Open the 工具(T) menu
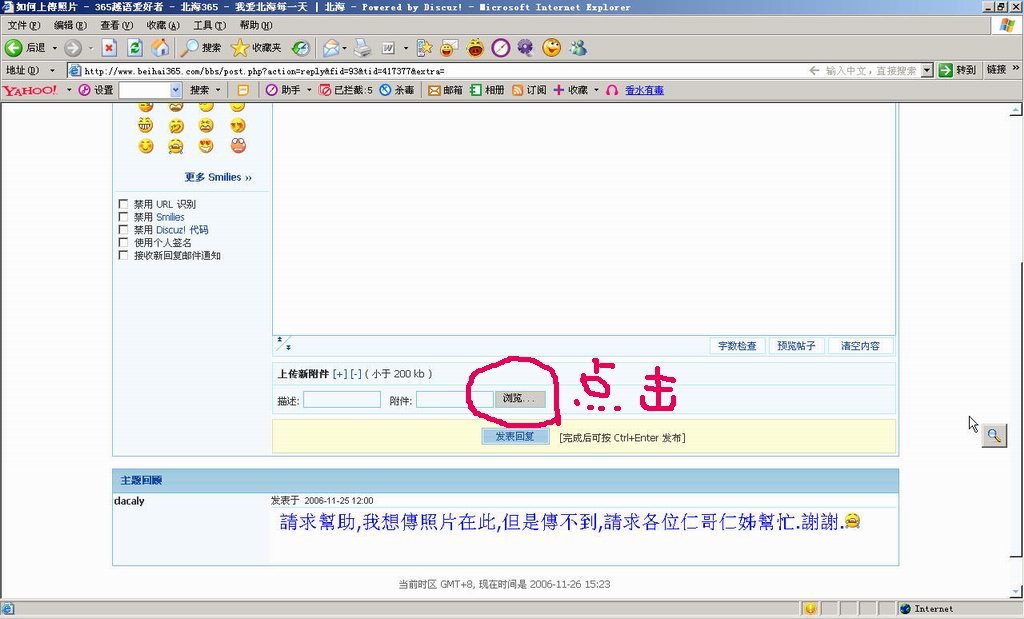The image size is (1024, 619). pos(209,25)
